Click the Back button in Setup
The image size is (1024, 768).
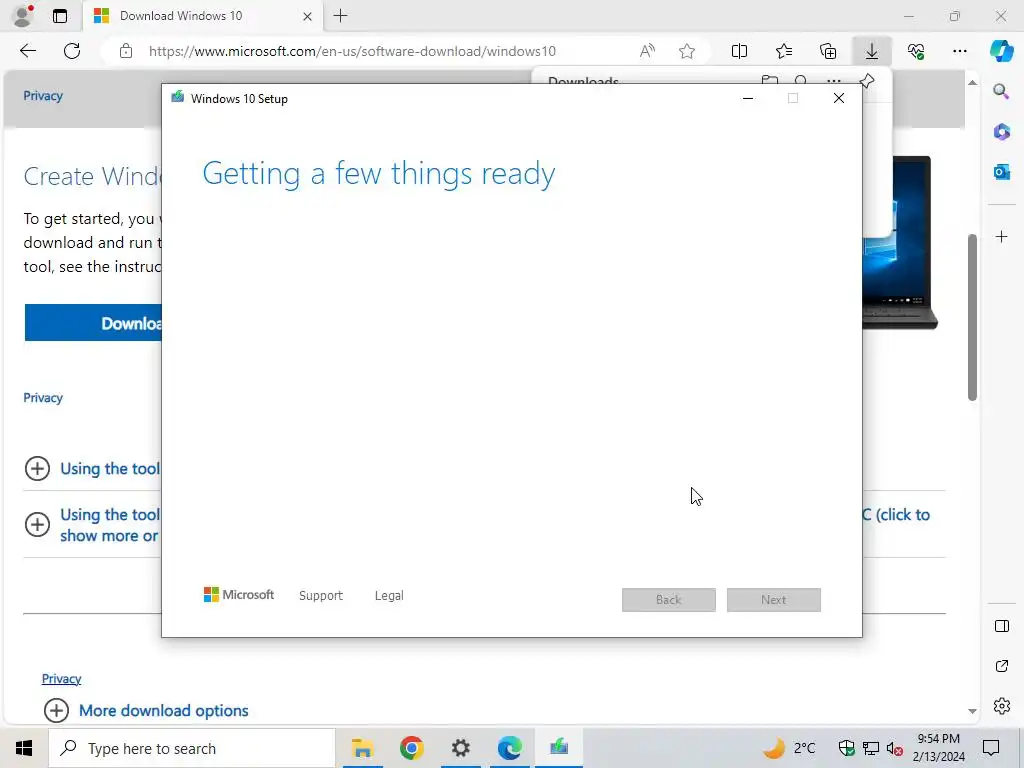pos(669,600)
